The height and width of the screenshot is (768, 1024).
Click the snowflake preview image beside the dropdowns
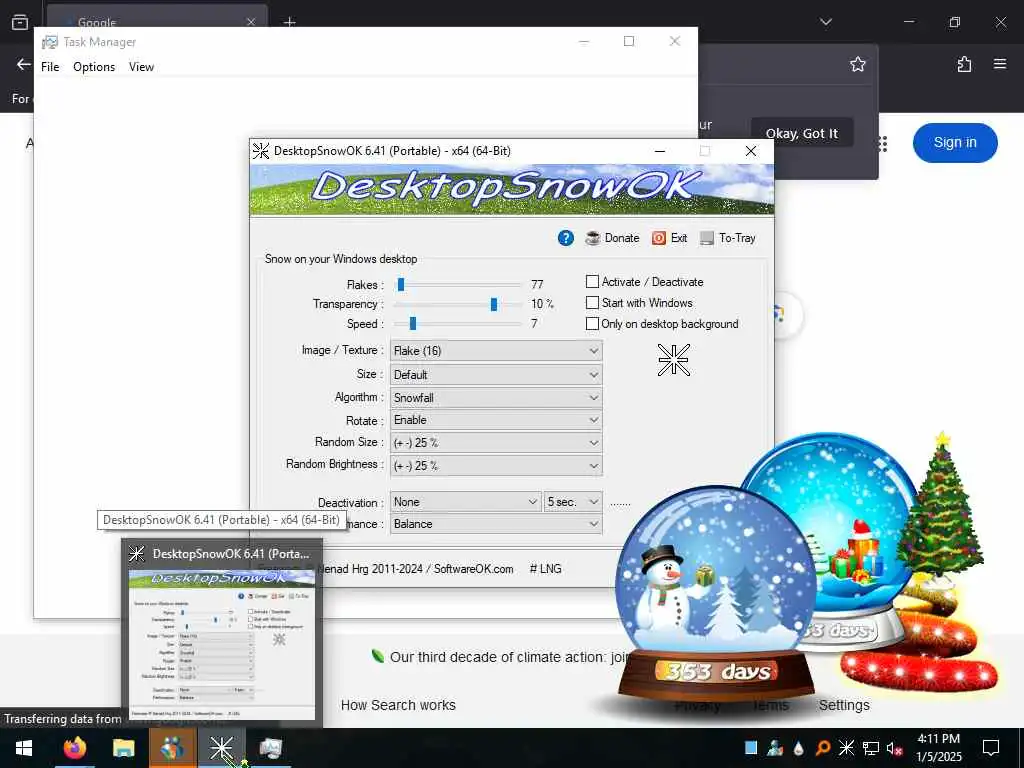coord(673,360)
